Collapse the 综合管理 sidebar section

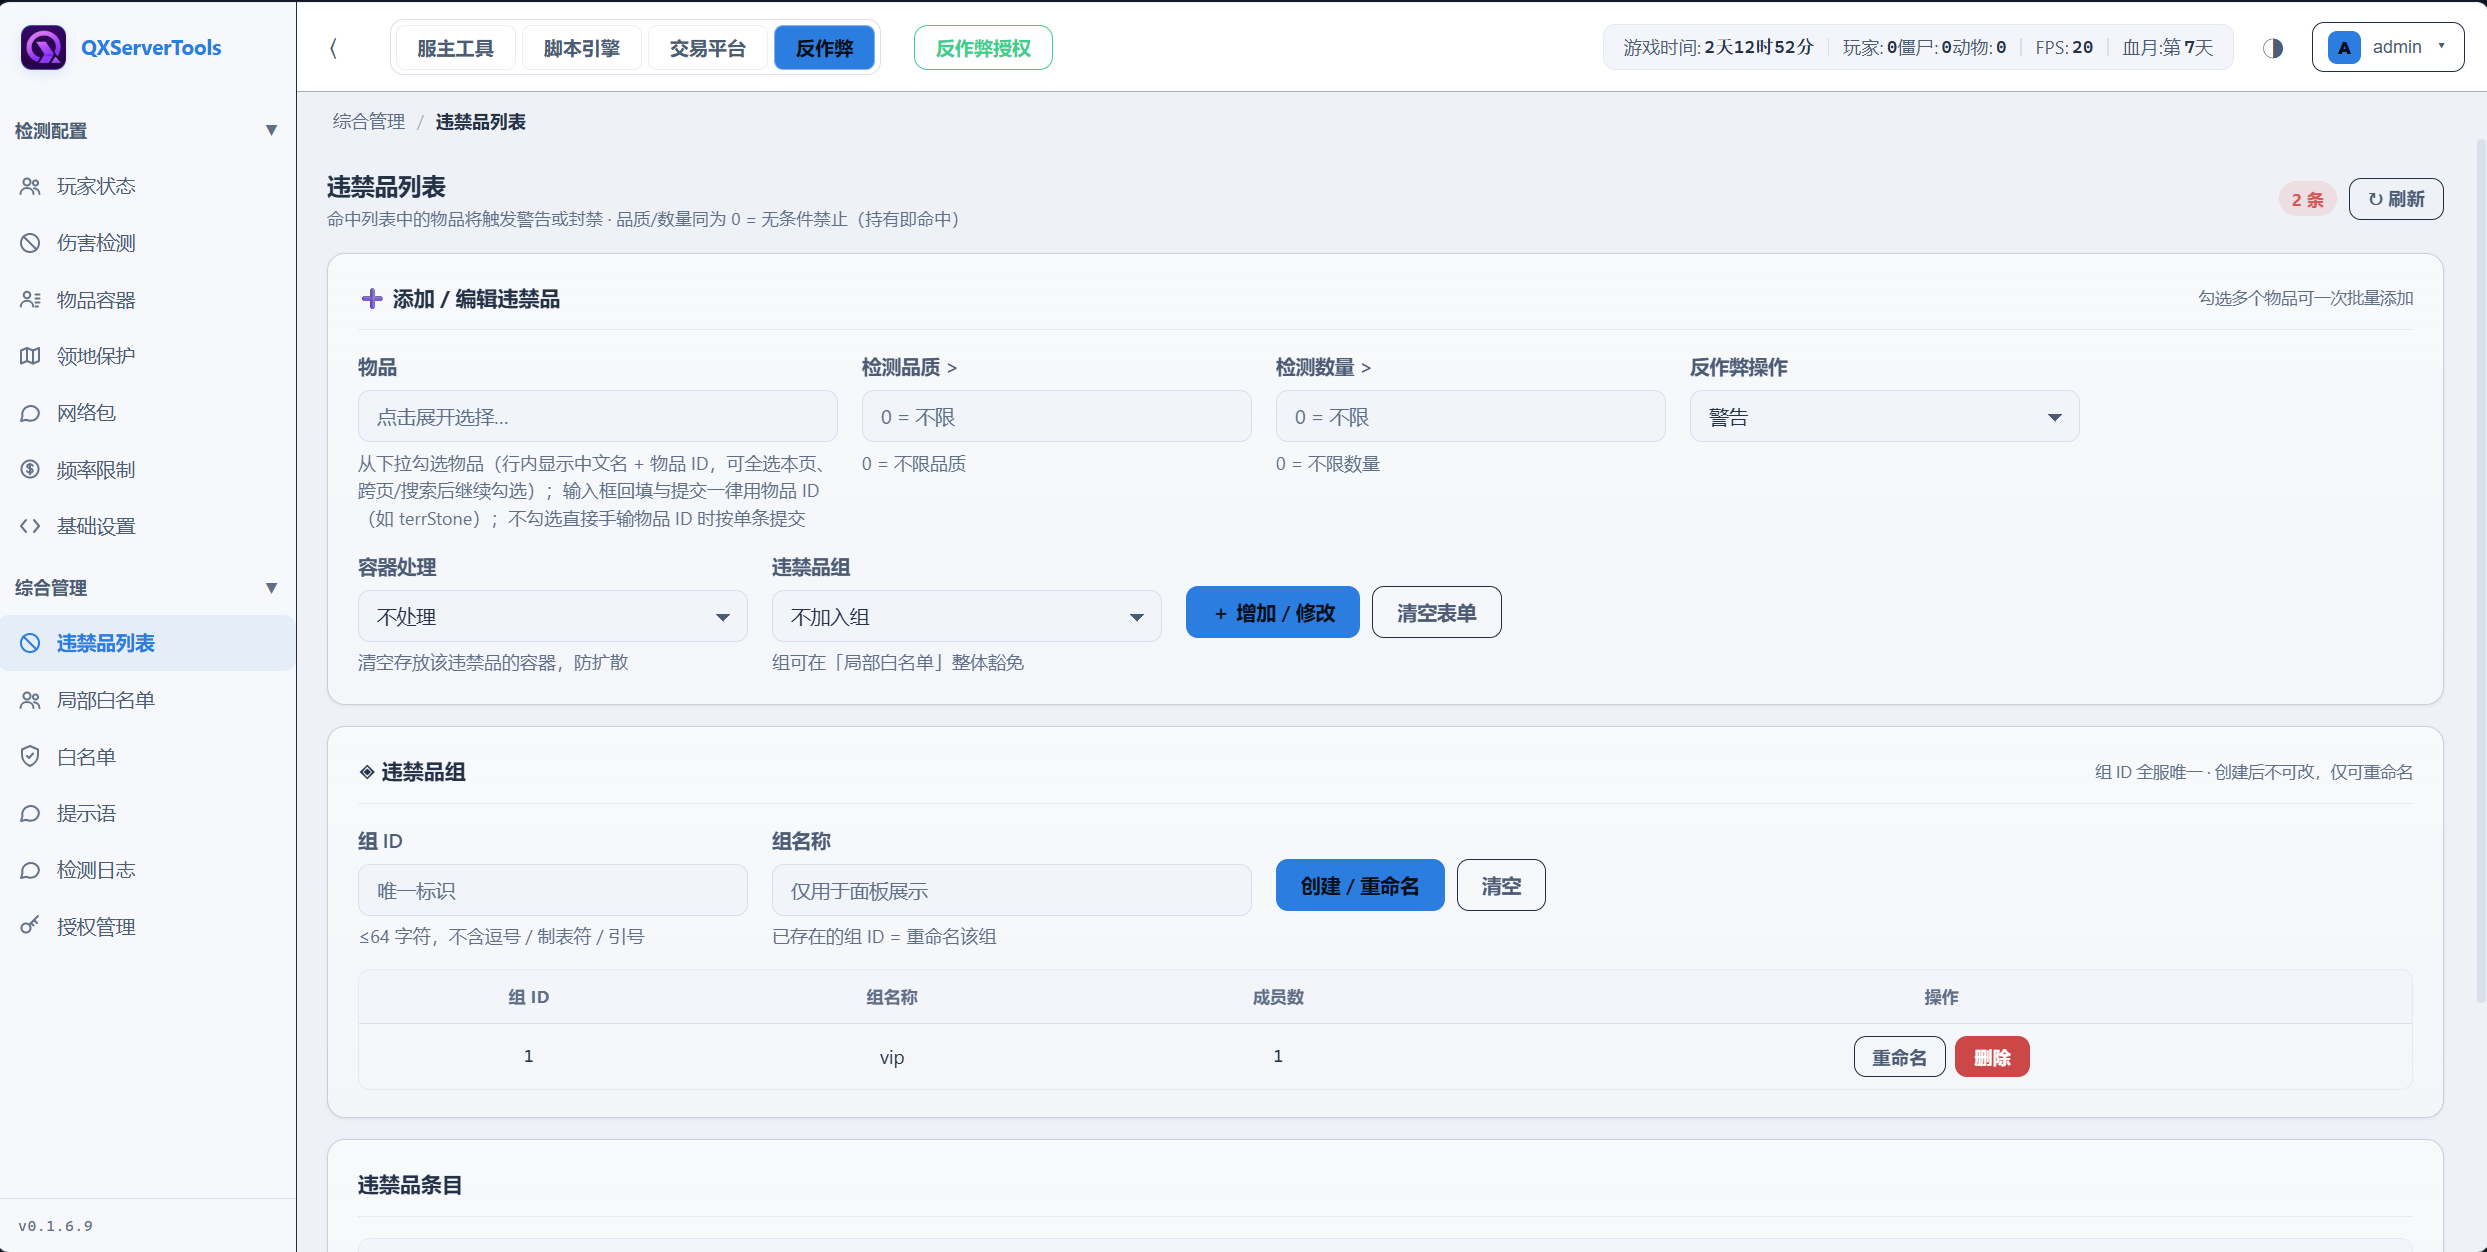[x=271, y=587]
